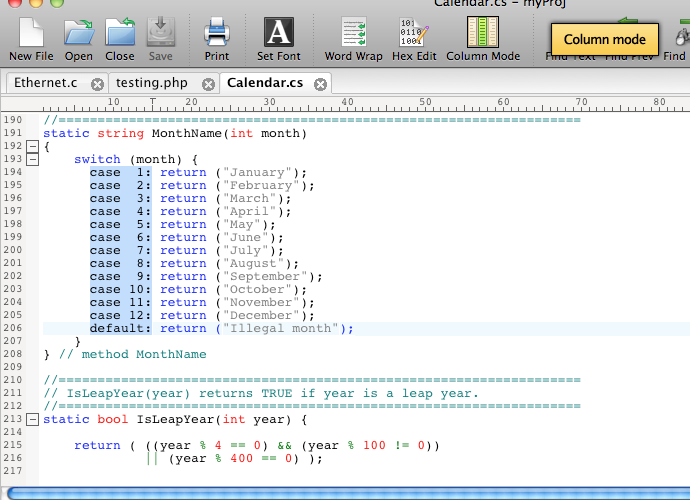Viewport: 690px width, 500px height.
Task: Collapse the IsLeapYear fold at line 213
Action: pyautogui.click(x=33, y=419)
